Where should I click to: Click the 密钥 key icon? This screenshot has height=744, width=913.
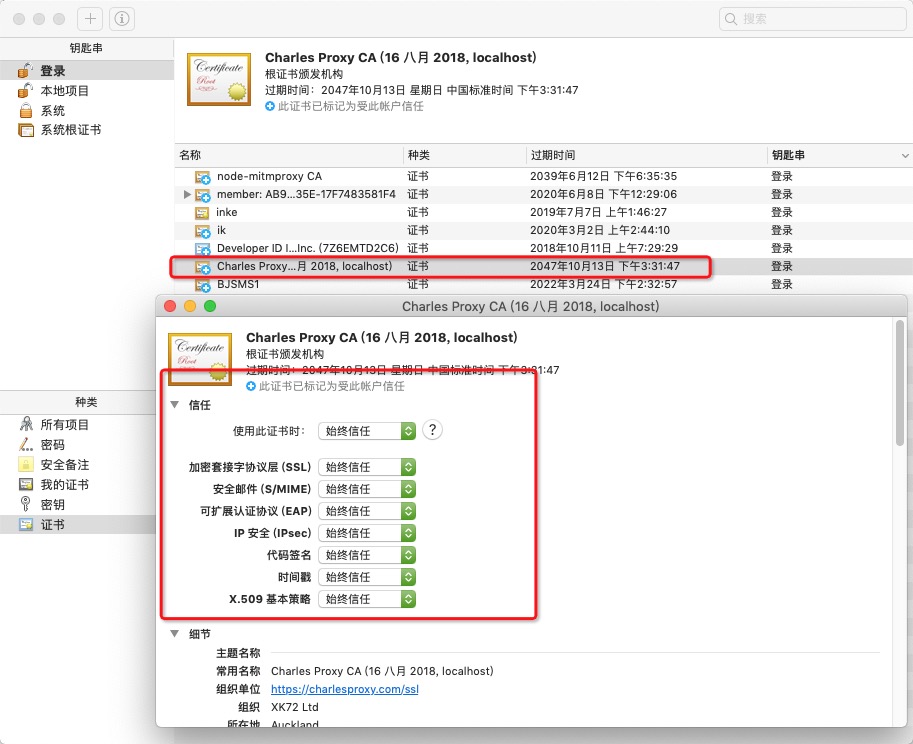[26, 504]
